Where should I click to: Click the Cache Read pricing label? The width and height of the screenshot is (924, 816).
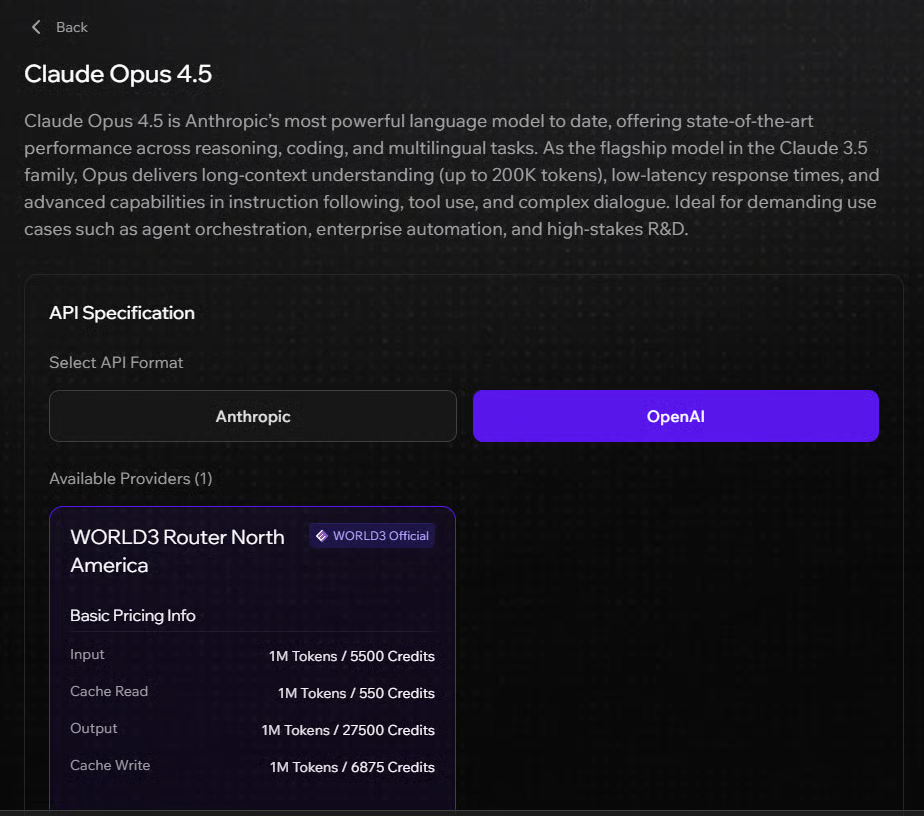(x=109, y=692)
